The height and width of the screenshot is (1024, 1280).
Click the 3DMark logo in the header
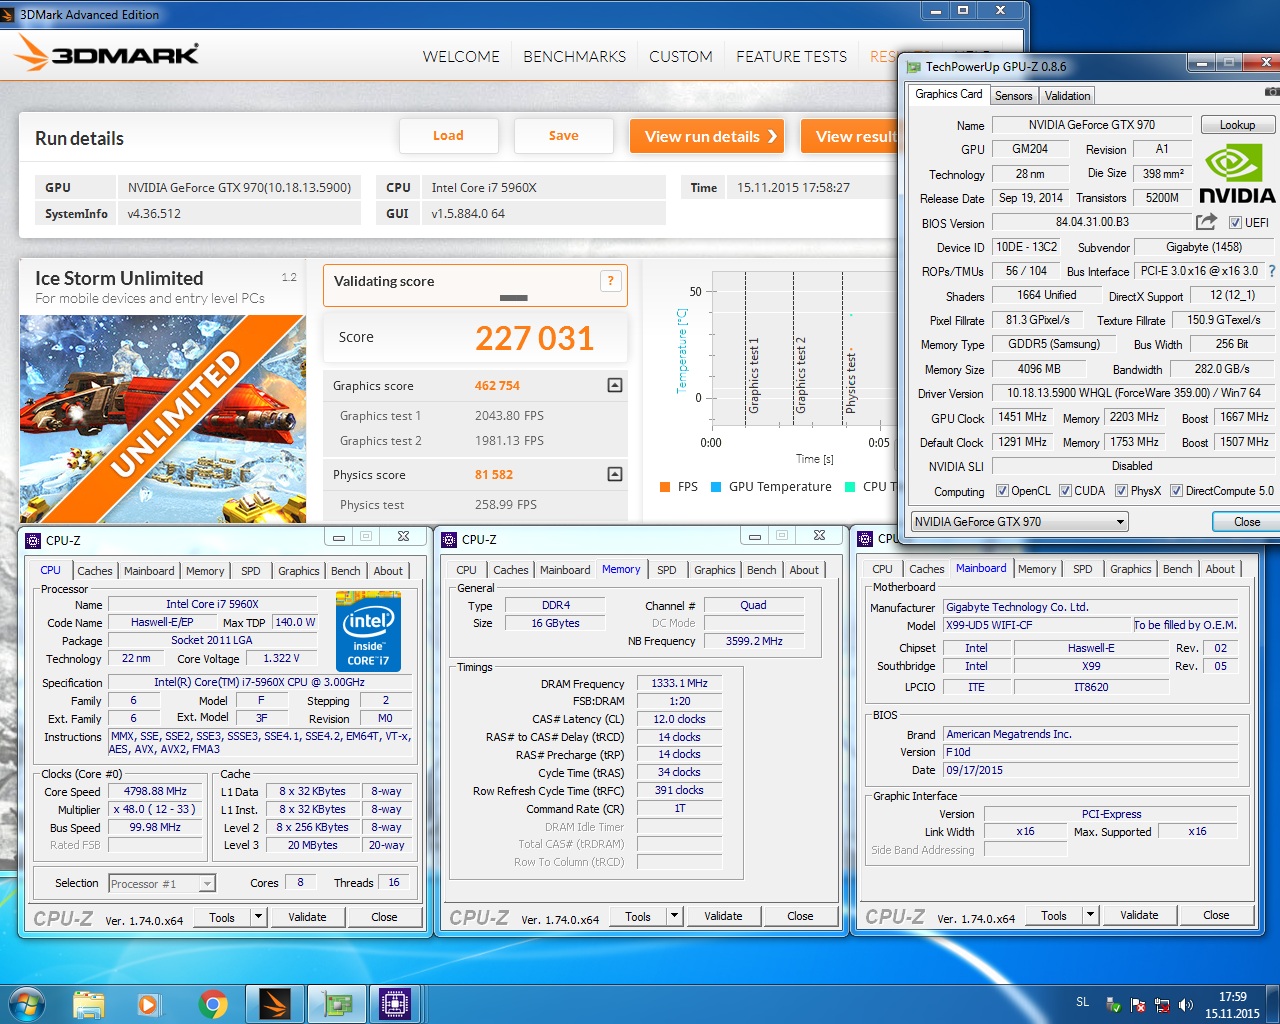[x=107, y=54]
